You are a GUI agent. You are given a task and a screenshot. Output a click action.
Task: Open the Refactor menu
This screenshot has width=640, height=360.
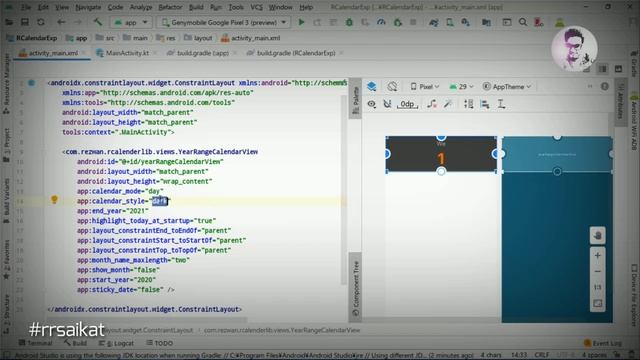pos(170,7)
